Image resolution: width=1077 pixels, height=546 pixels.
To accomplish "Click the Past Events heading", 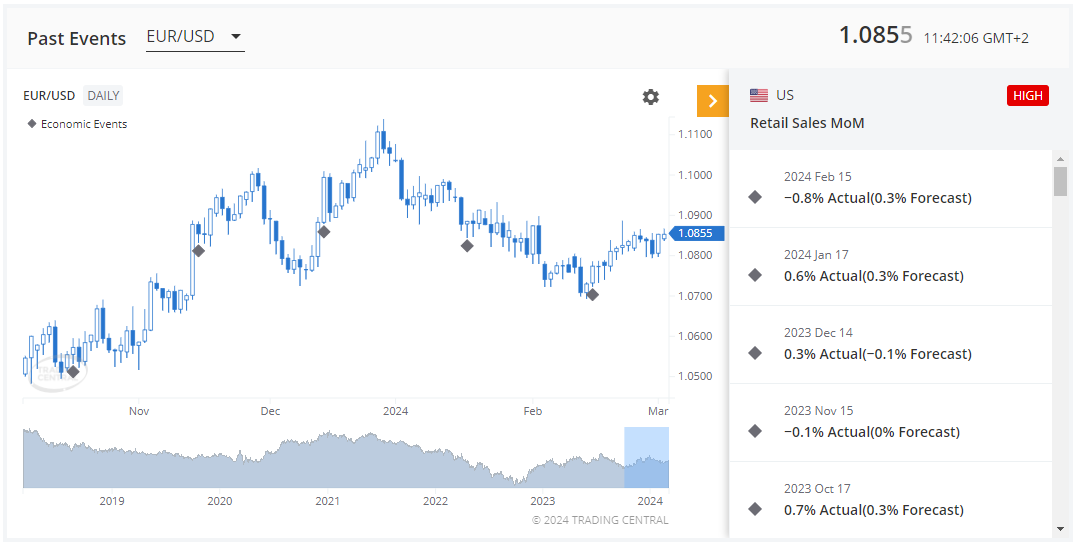I will (77, 38).
